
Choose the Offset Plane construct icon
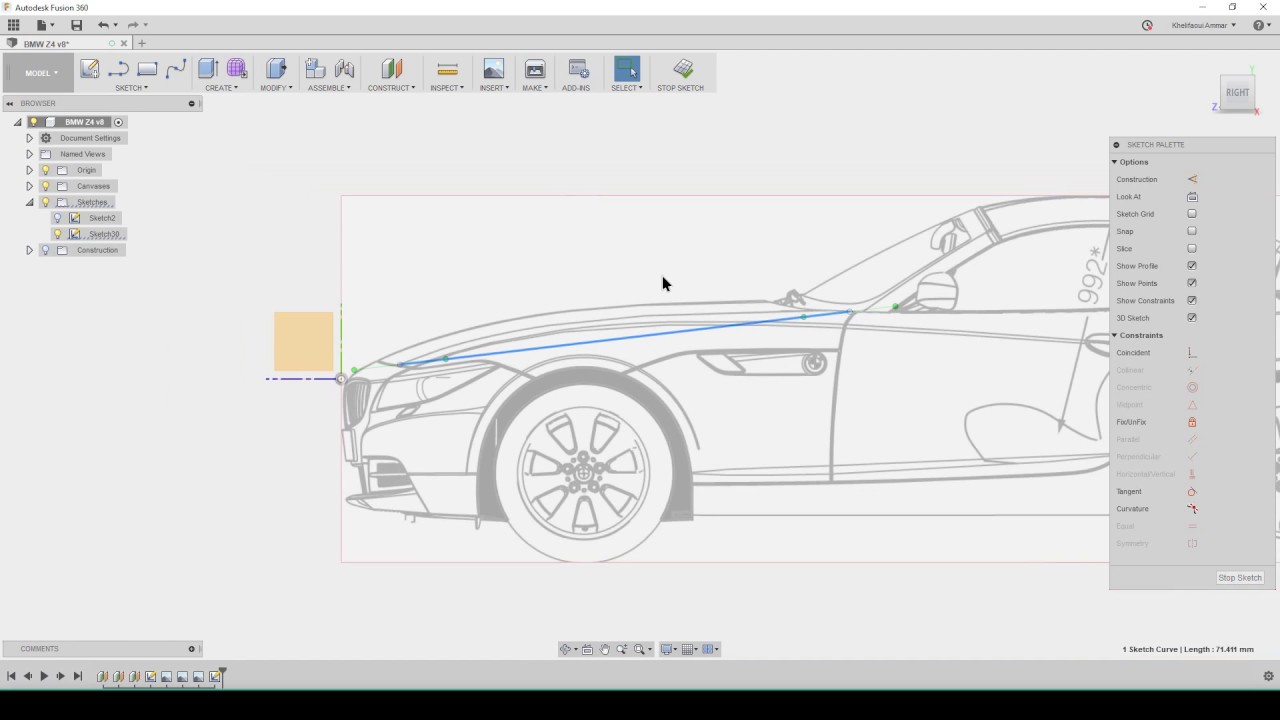click(x=391, y=69)
